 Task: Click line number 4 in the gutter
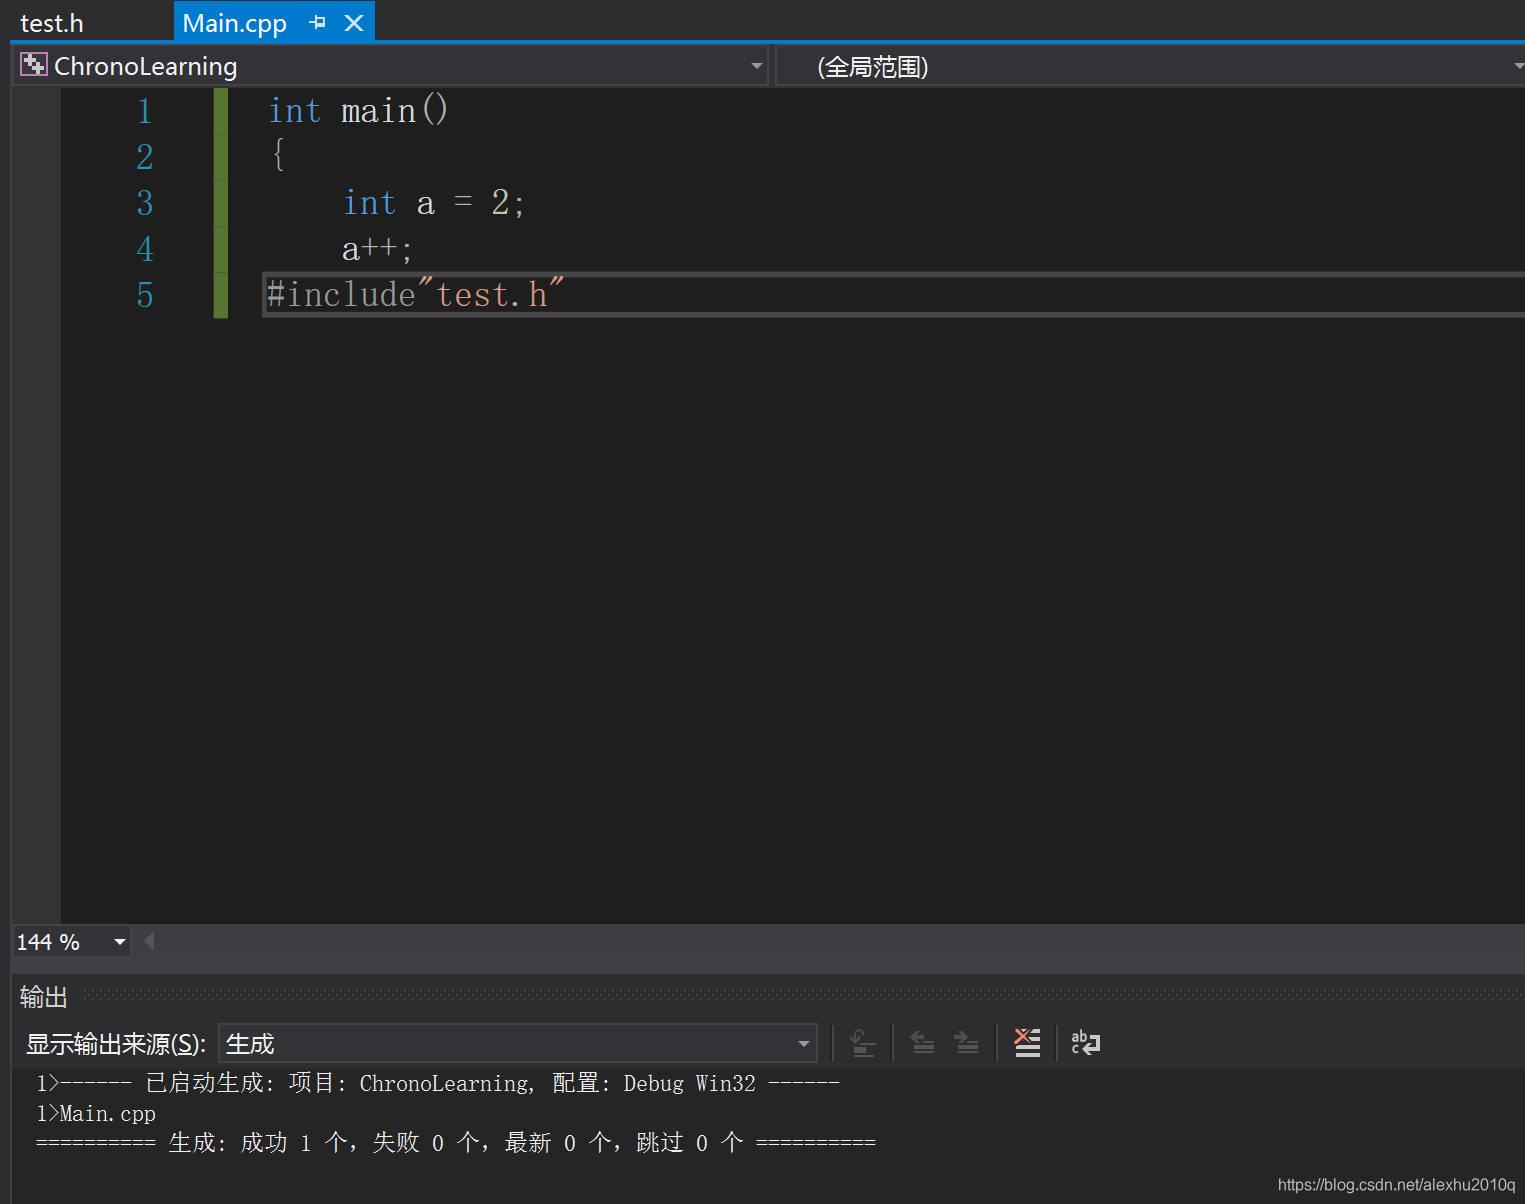pos(145,249)
